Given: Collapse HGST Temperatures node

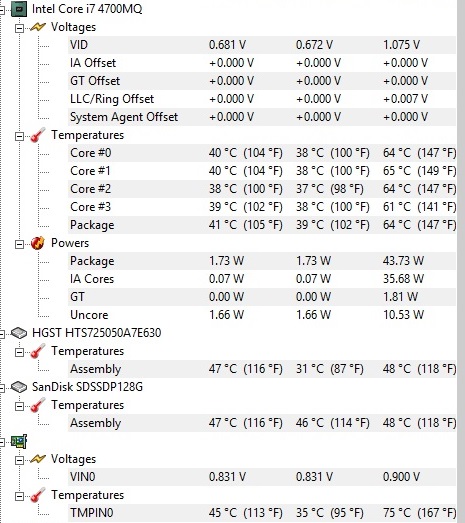Looking at the screenshot, I should point(20,352).
